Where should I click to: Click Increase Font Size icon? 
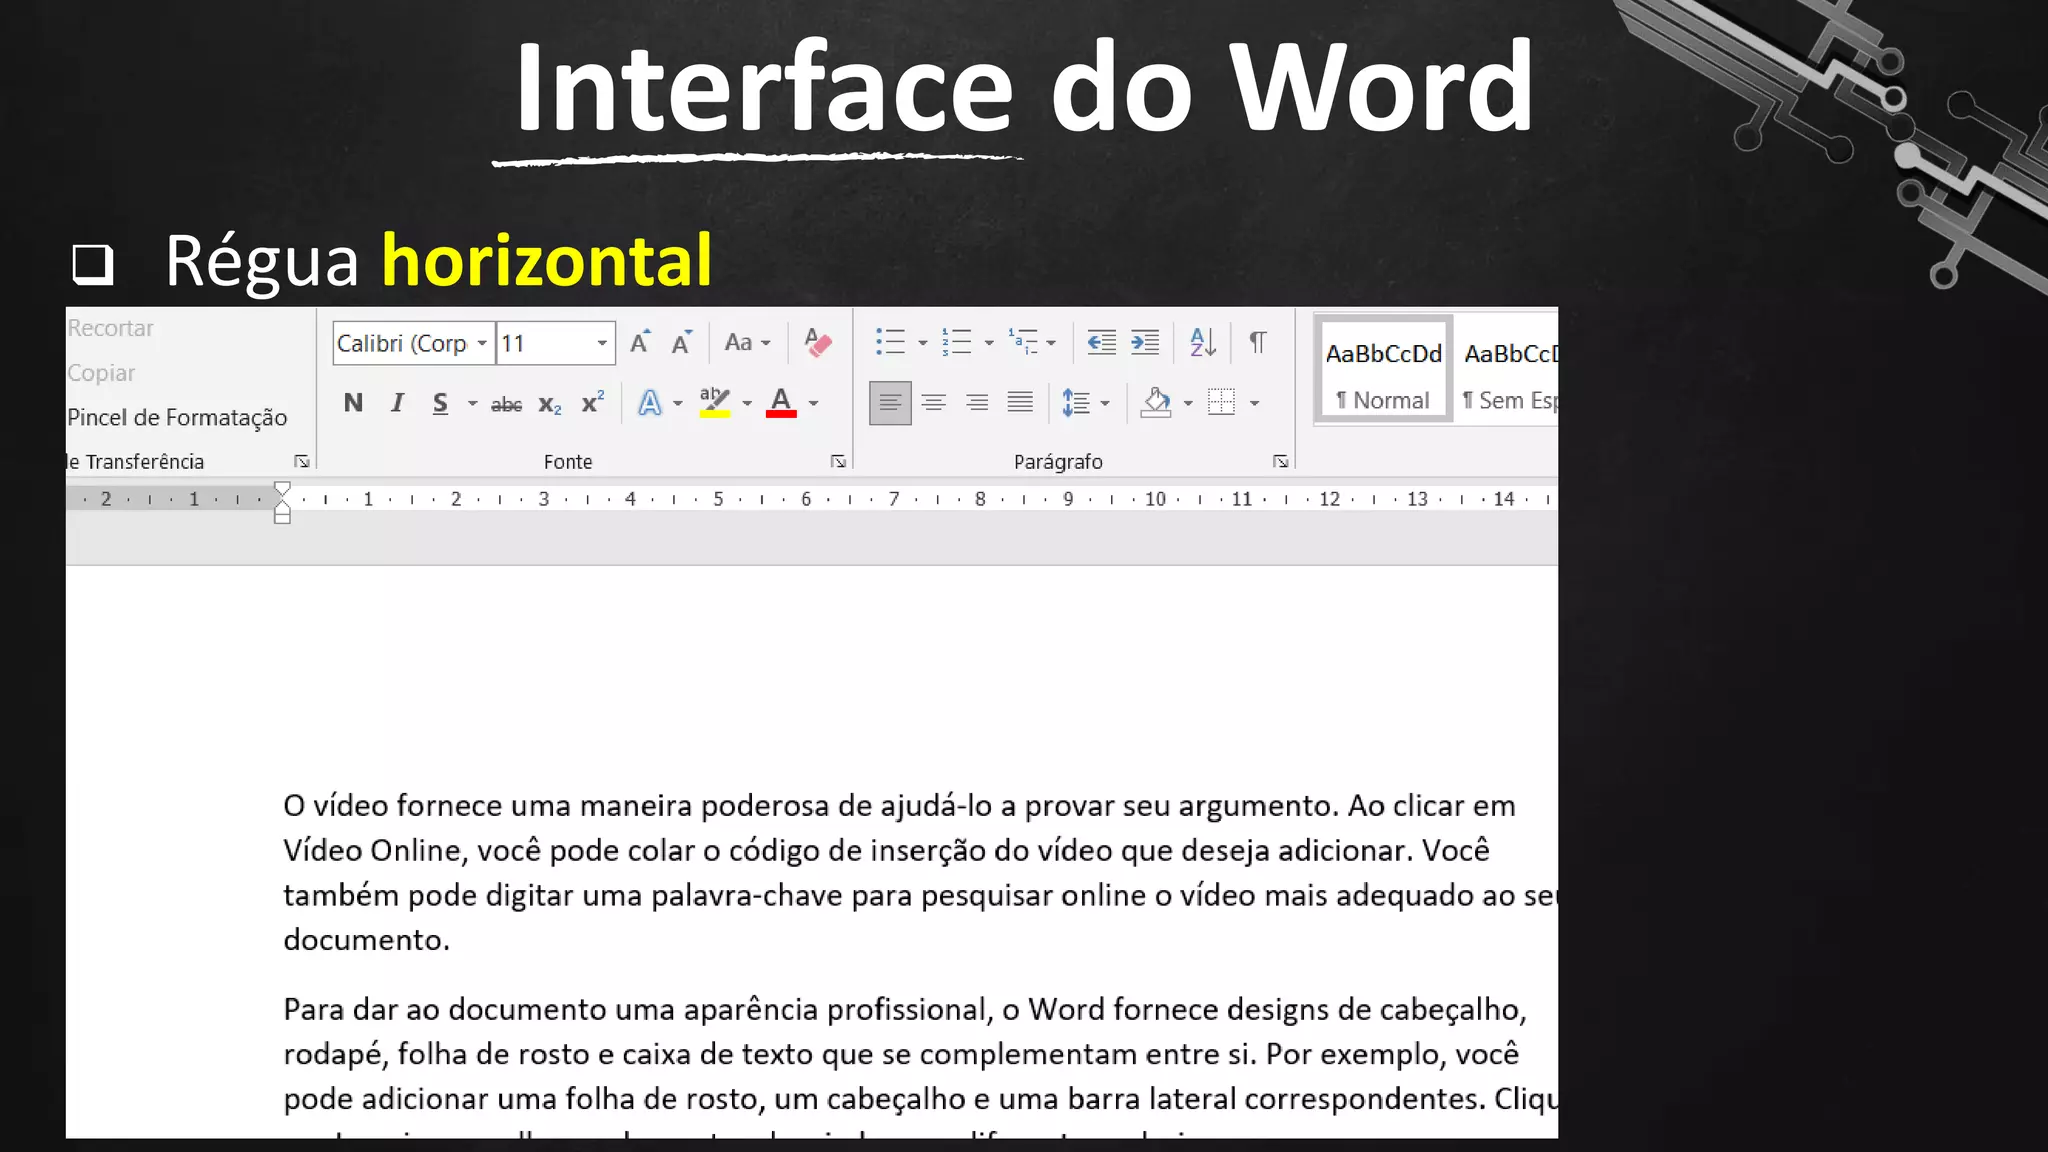tap(640, 343)
